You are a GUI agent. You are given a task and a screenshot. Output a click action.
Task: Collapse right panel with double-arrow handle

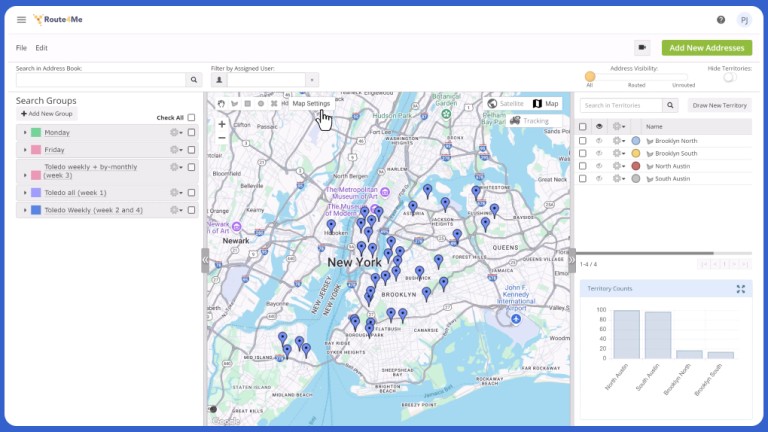click(572, 260)
